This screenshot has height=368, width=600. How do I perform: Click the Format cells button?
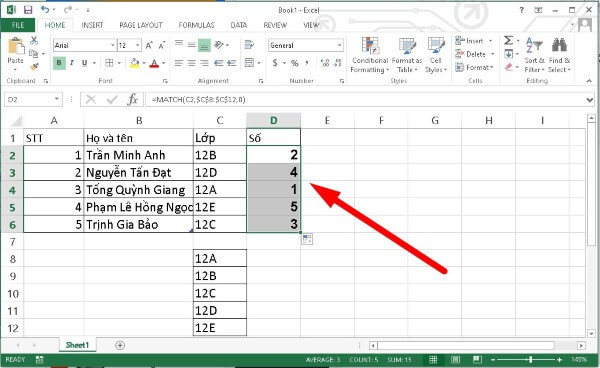[474, 67]
